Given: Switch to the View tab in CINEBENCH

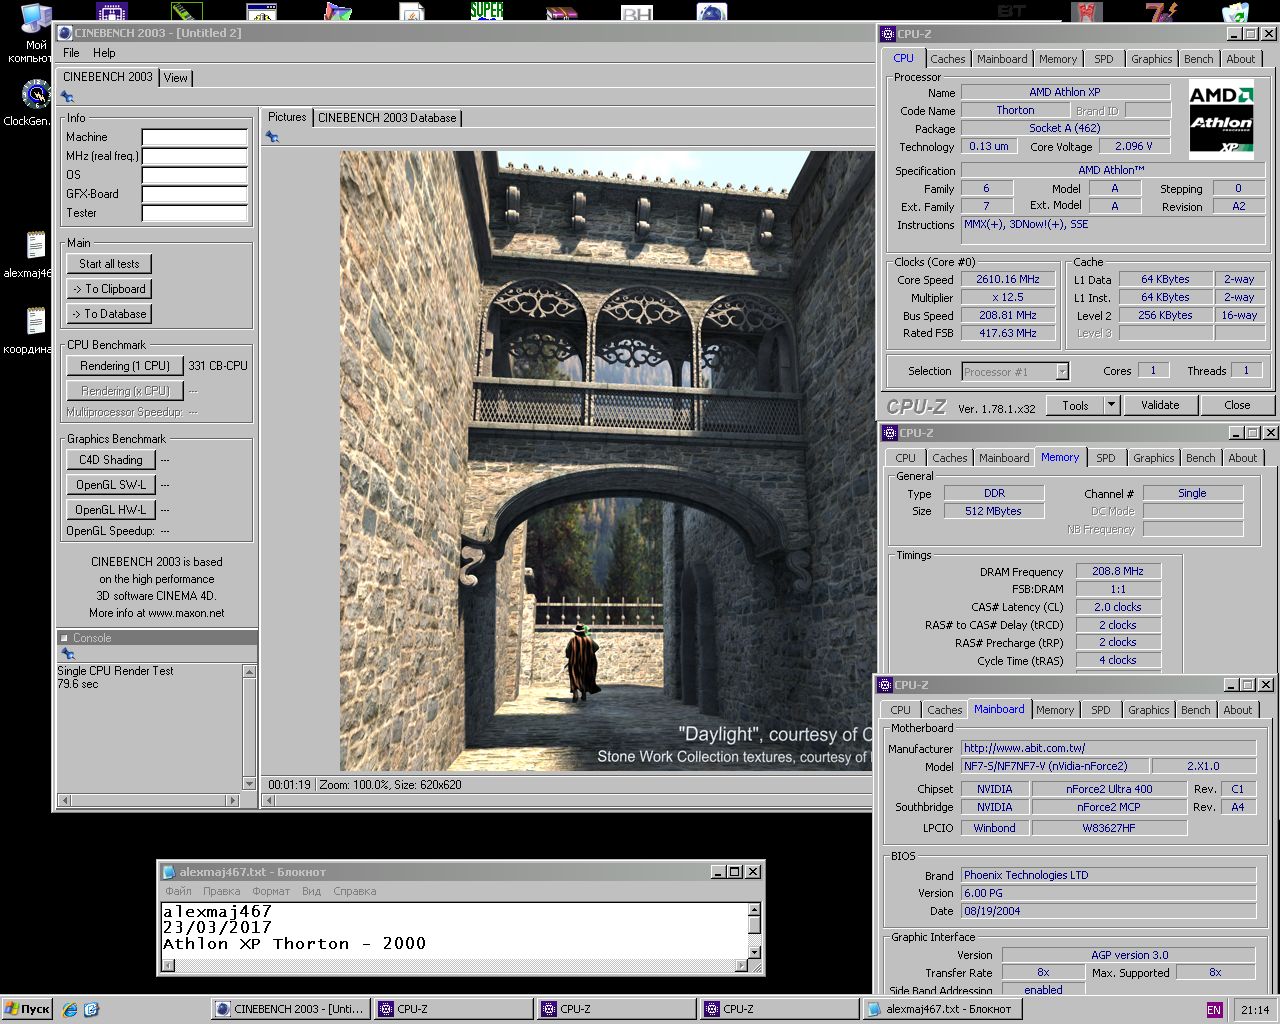Looking at the screenshot, I should pos(175,78).
